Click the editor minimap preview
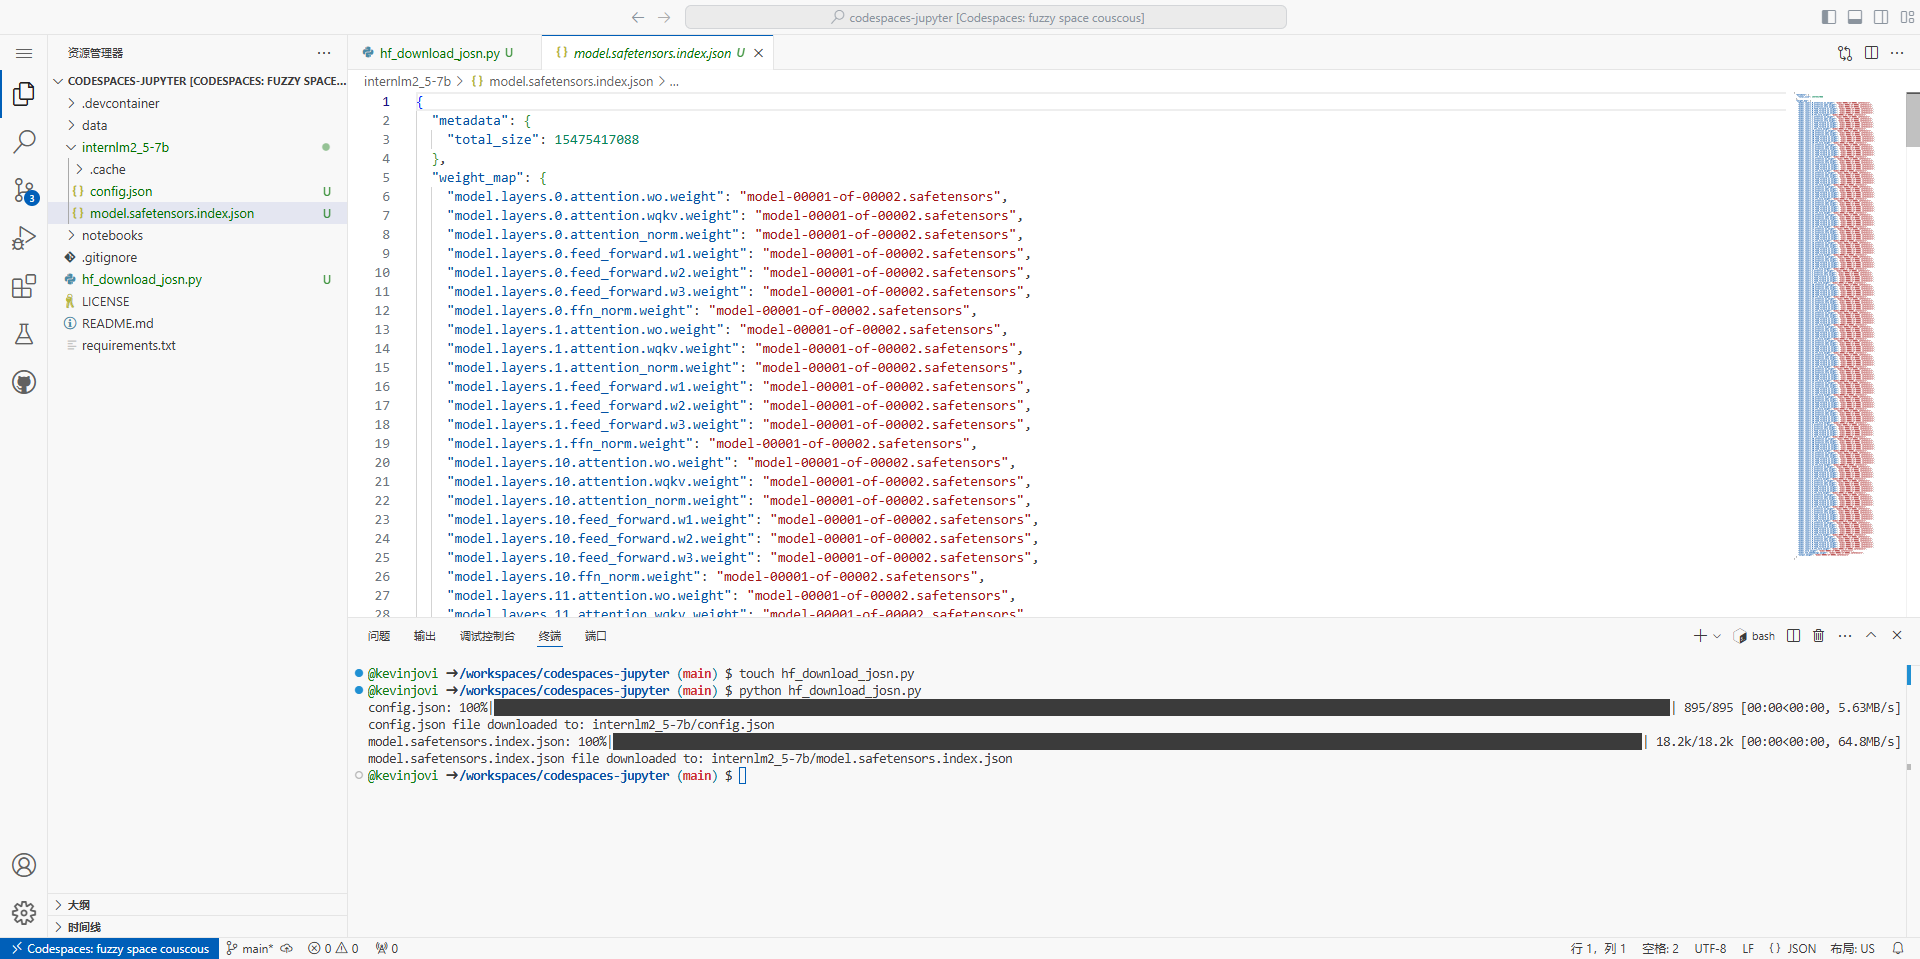The height and width of the screenshot is (959, 1920). pos(1836,325)
